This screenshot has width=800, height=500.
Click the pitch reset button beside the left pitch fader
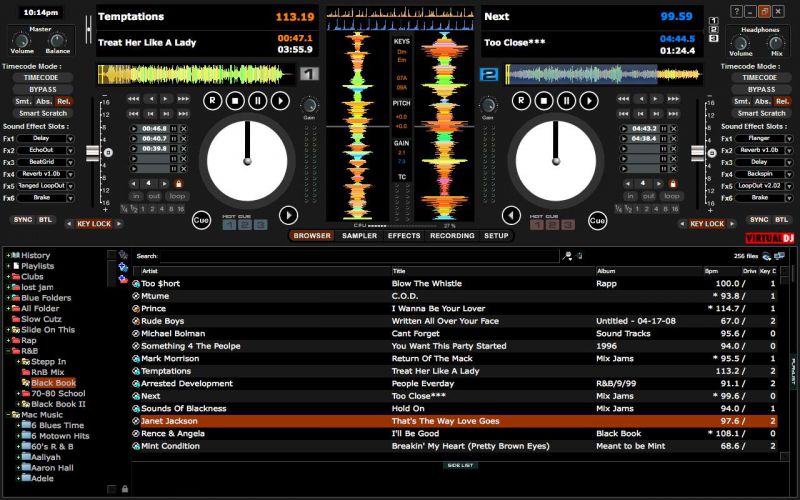click(108, 153)
